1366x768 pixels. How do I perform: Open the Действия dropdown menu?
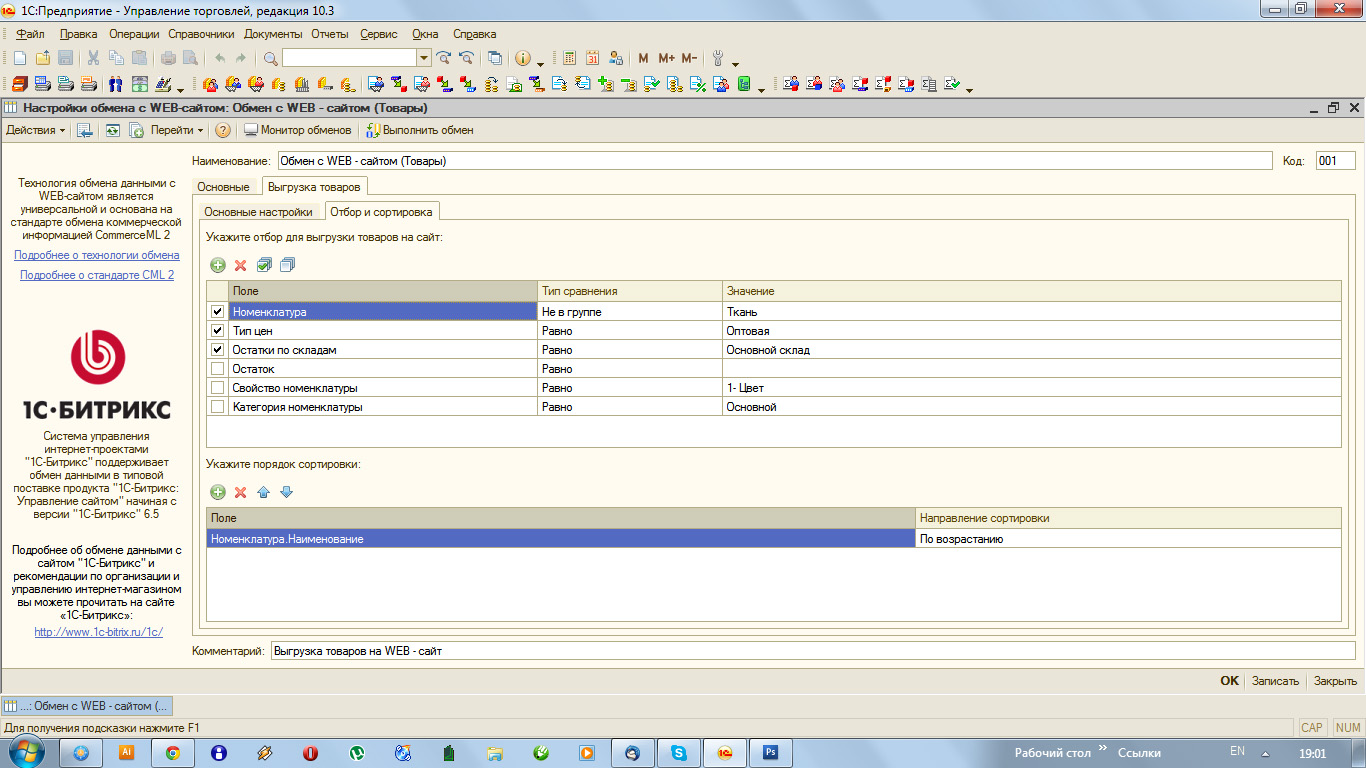[36, 130]
